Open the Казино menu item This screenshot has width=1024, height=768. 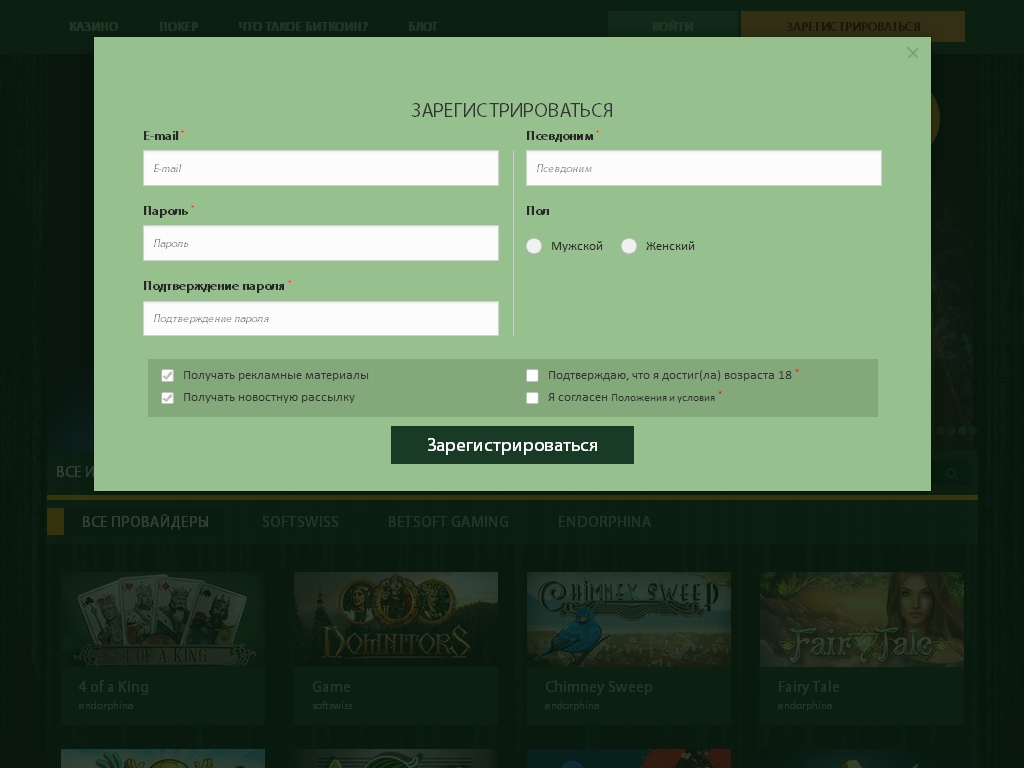point(94,26)
